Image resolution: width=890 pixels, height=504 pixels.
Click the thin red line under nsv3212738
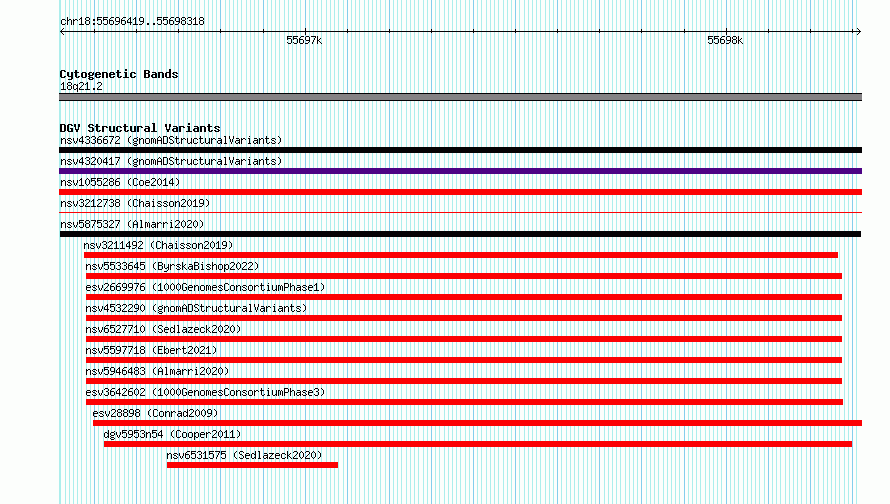(x=460, y=213)
